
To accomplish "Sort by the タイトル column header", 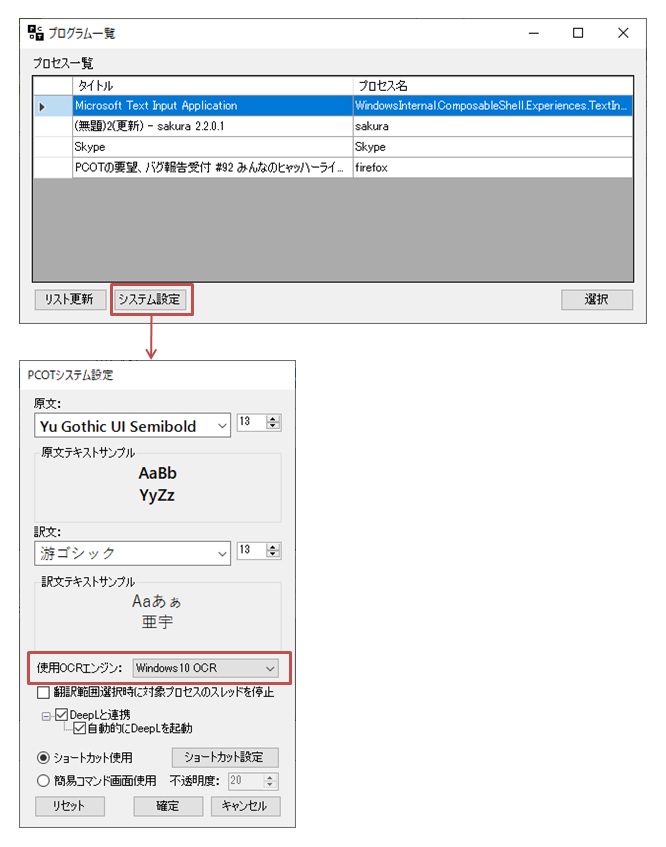I will point(212,86).
